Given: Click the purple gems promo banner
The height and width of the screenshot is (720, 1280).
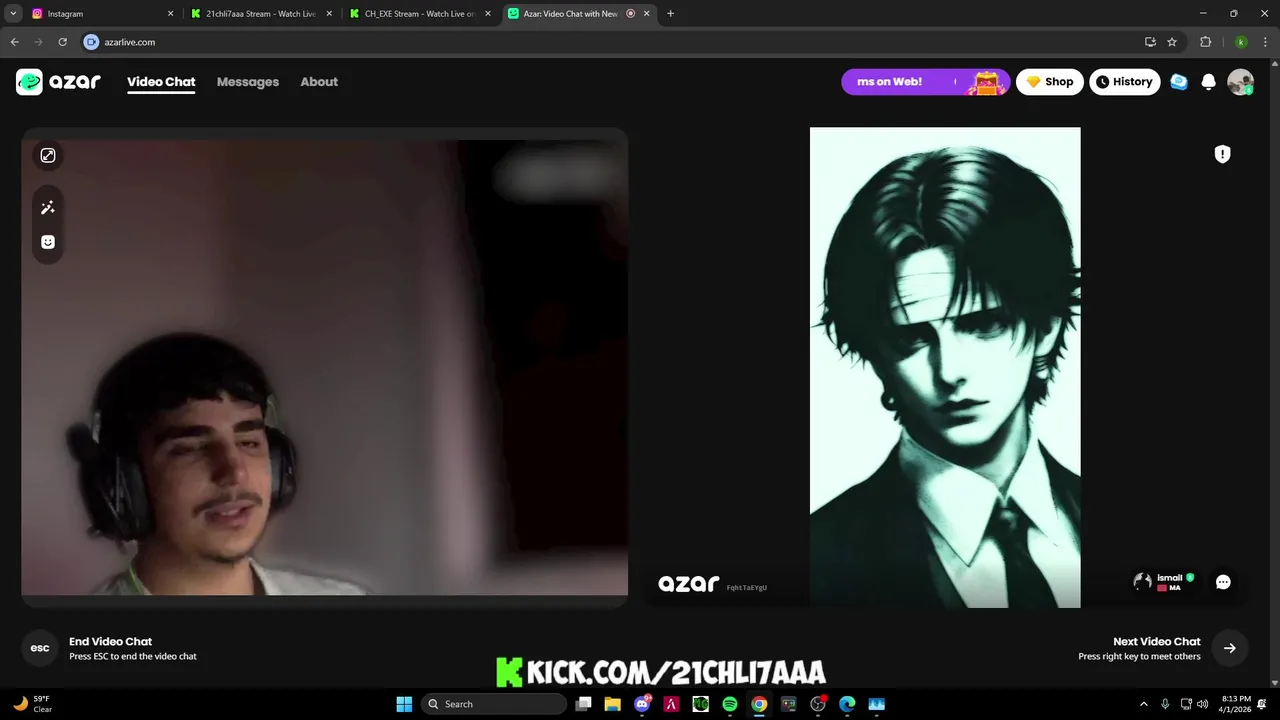Looking at the screenshot, I should (925, 82).
